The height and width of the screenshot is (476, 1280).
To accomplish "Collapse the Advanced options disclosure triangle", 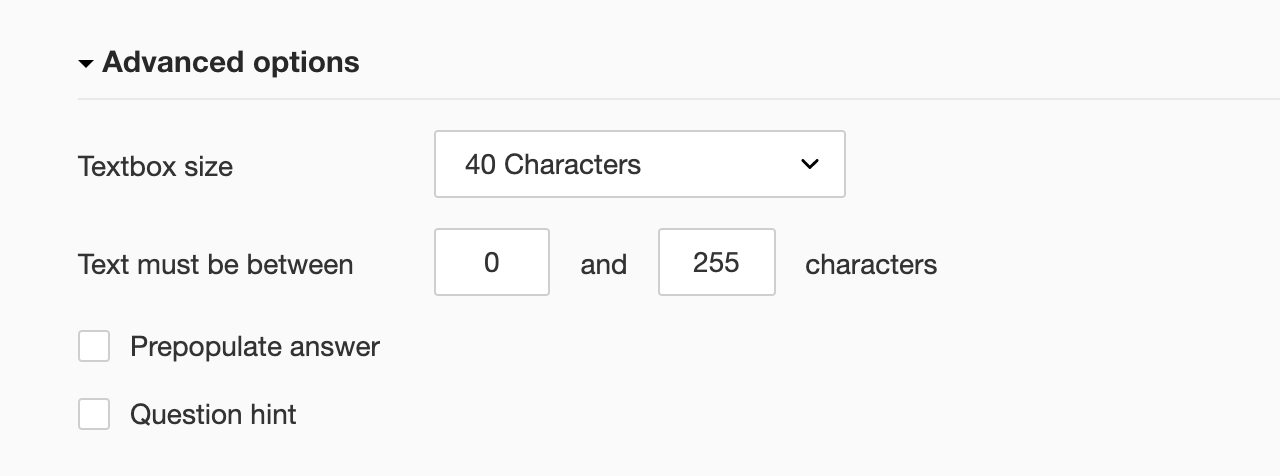I will [x=86, y=64].
